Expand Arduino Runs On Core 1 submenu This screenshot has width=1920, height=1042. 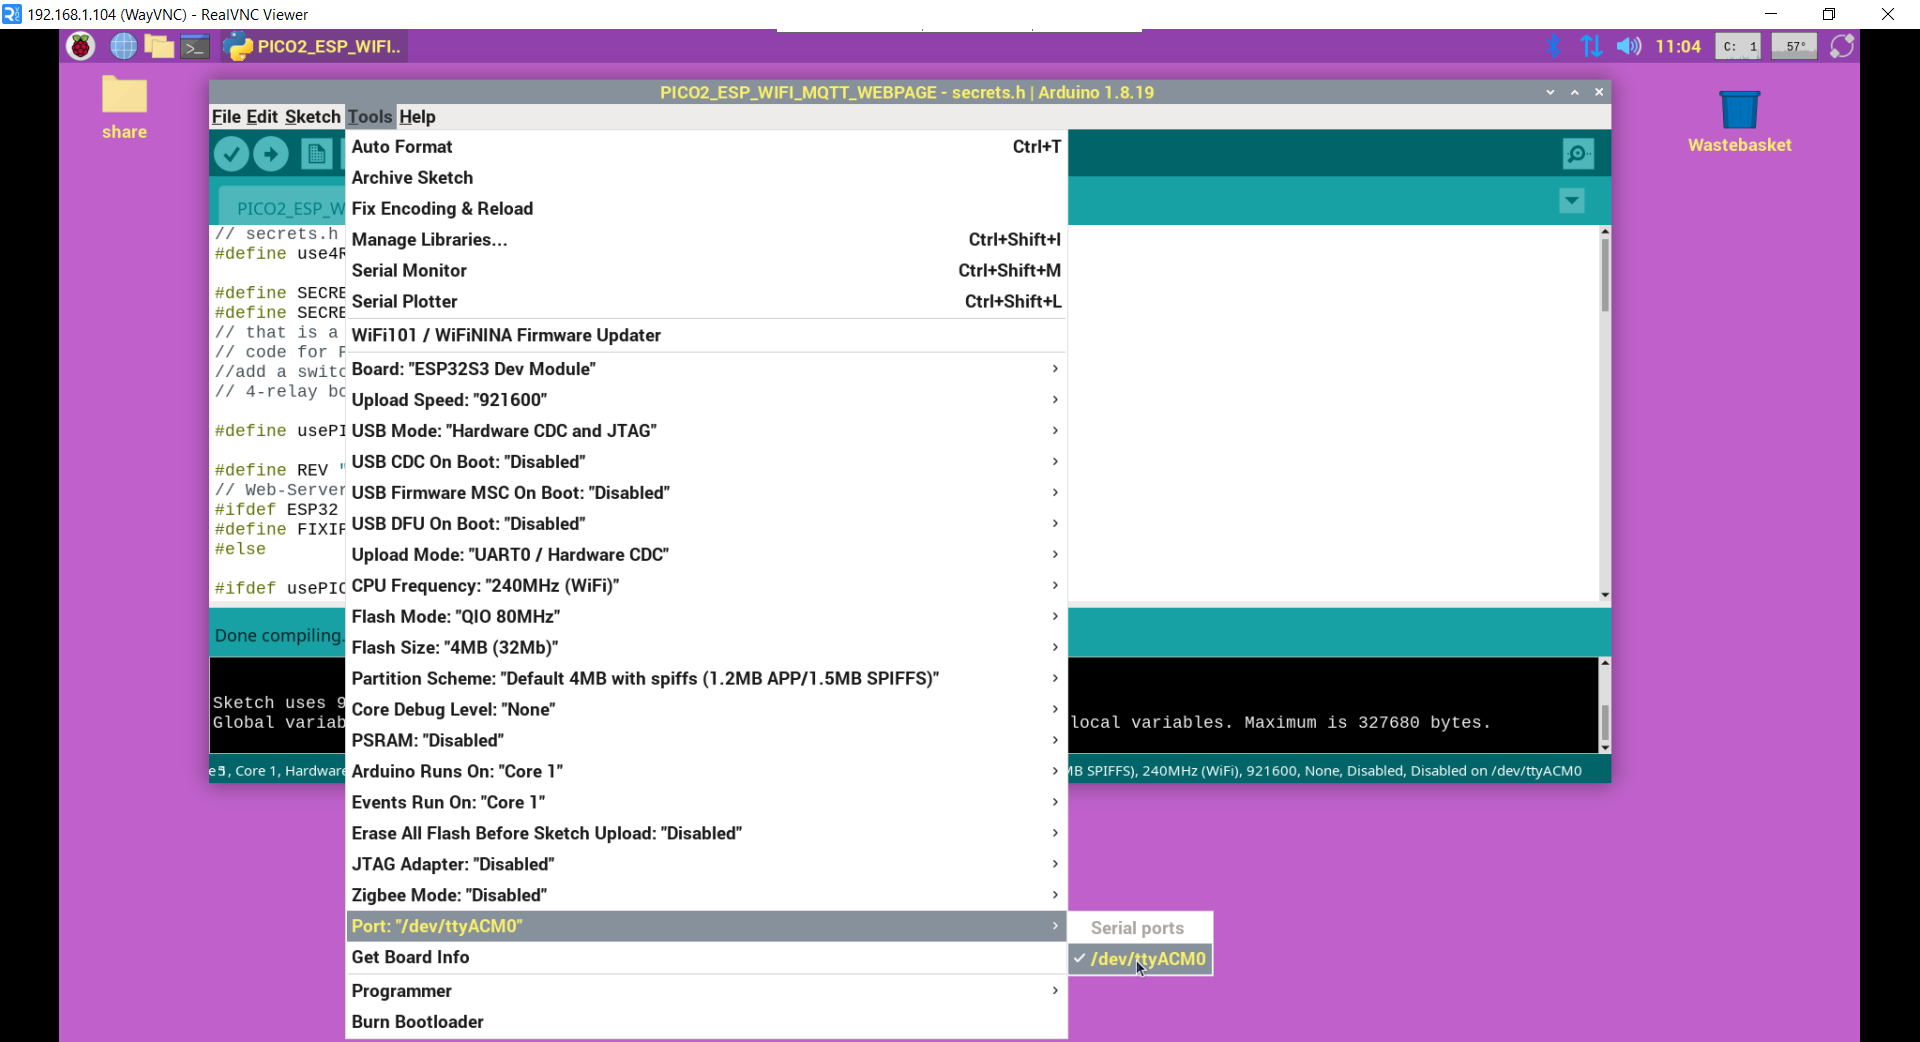[x=706, y=772]
